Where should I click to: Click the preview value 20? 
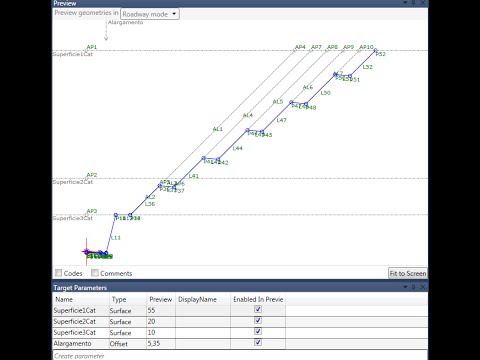click(x=161, y=322)
